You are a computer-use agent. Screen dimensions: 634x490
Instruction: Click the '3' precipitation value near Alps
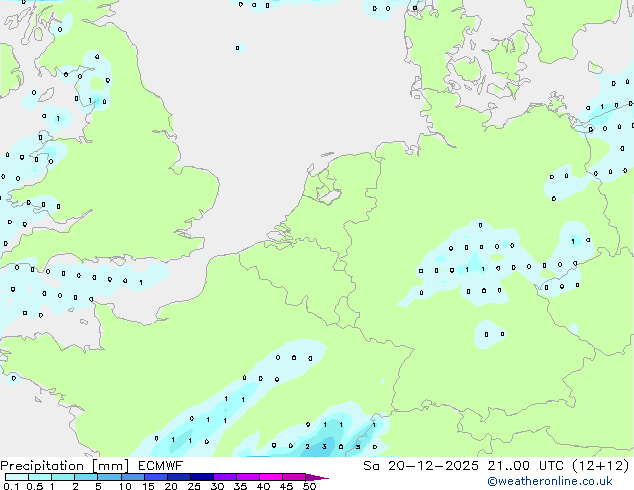324,447
